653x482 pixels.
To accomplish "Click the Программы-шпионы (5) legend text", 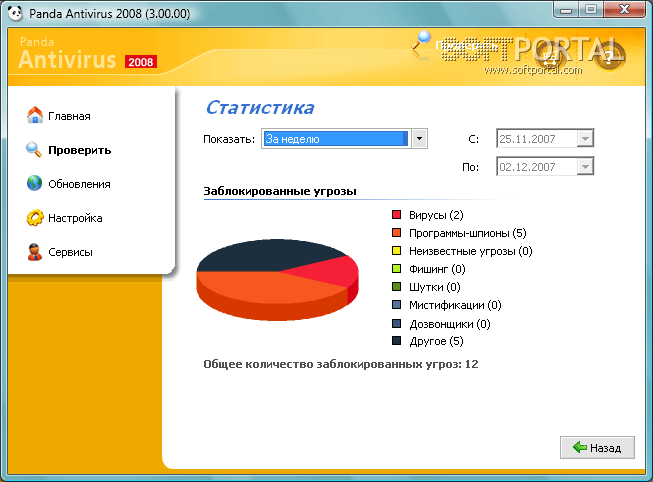I will (x=468, y=233).
